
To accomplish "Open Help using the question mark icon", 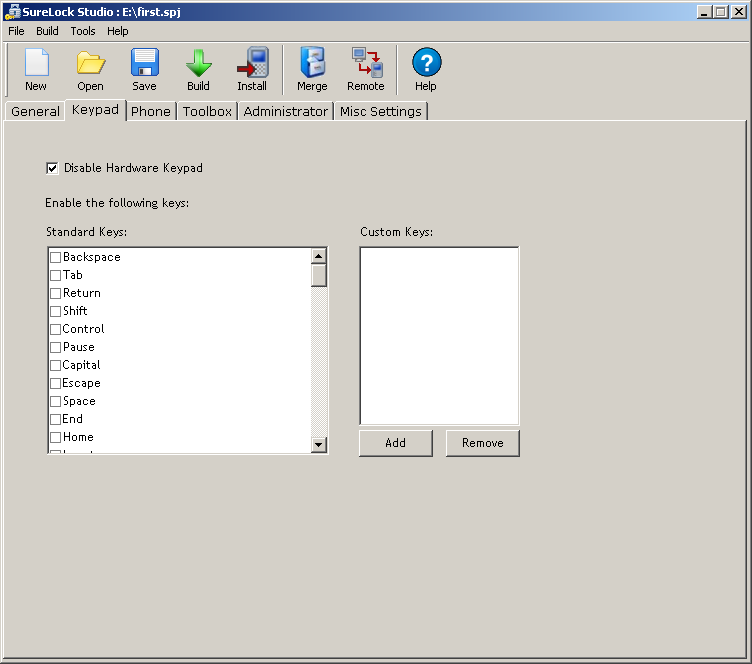I will (x=426, y=62).
